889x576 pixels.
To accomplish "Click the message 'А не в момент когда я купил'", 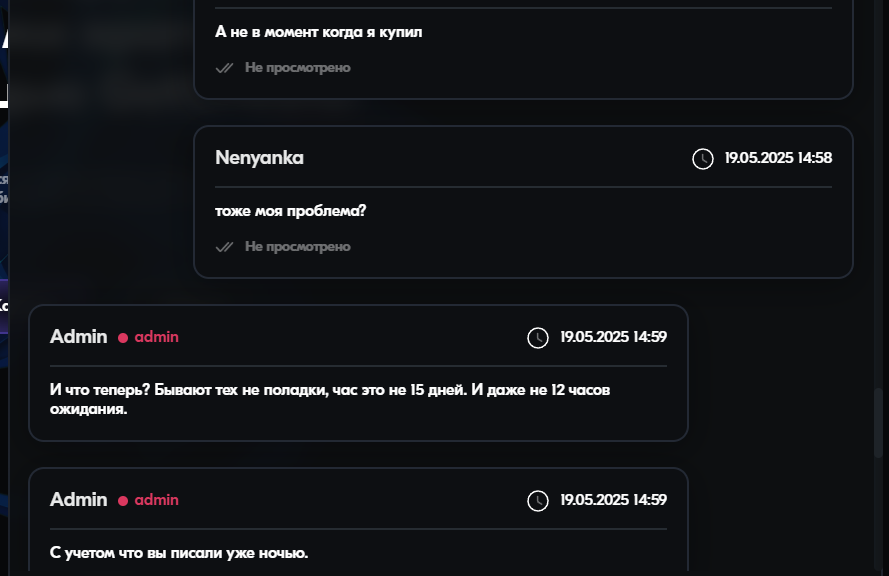I will tap(319, 32).
